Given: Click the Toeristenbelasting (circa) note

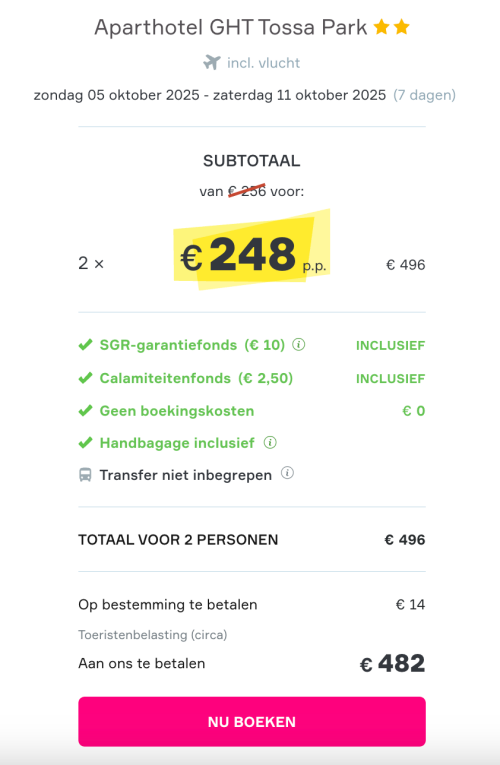Looking at the screenshot, I should [x=153, y=635].
